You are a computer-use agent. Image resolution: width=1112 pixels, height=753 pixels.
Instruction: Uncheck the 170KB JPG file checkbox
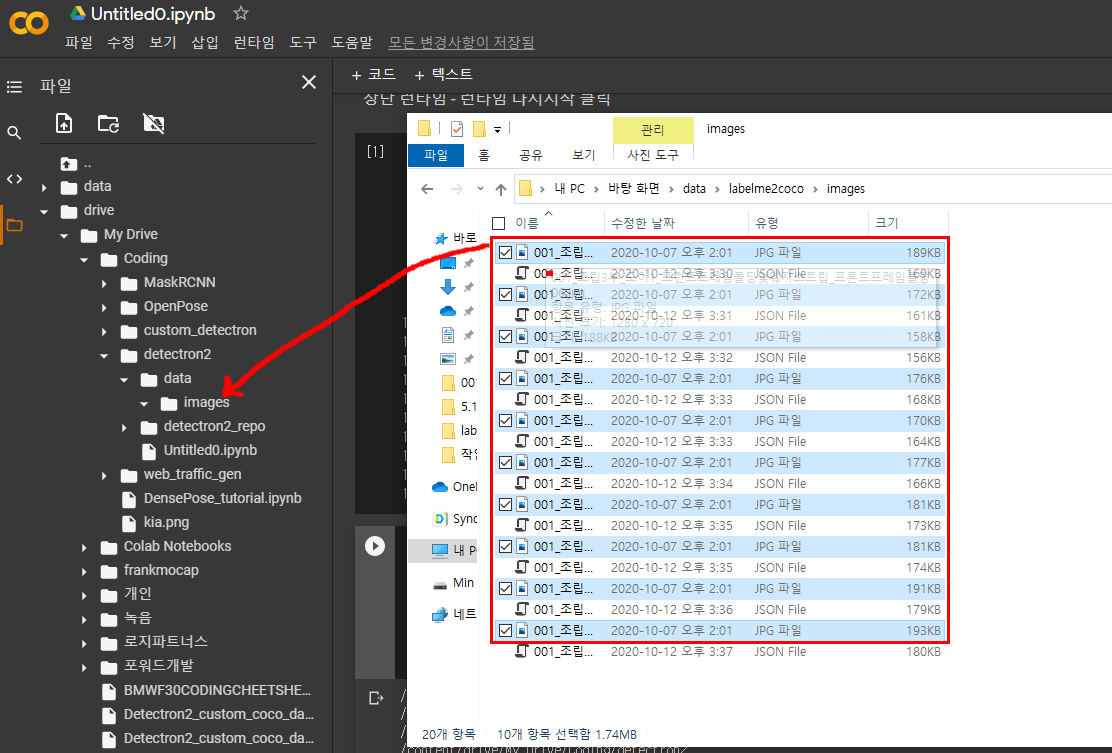point(506,420)
